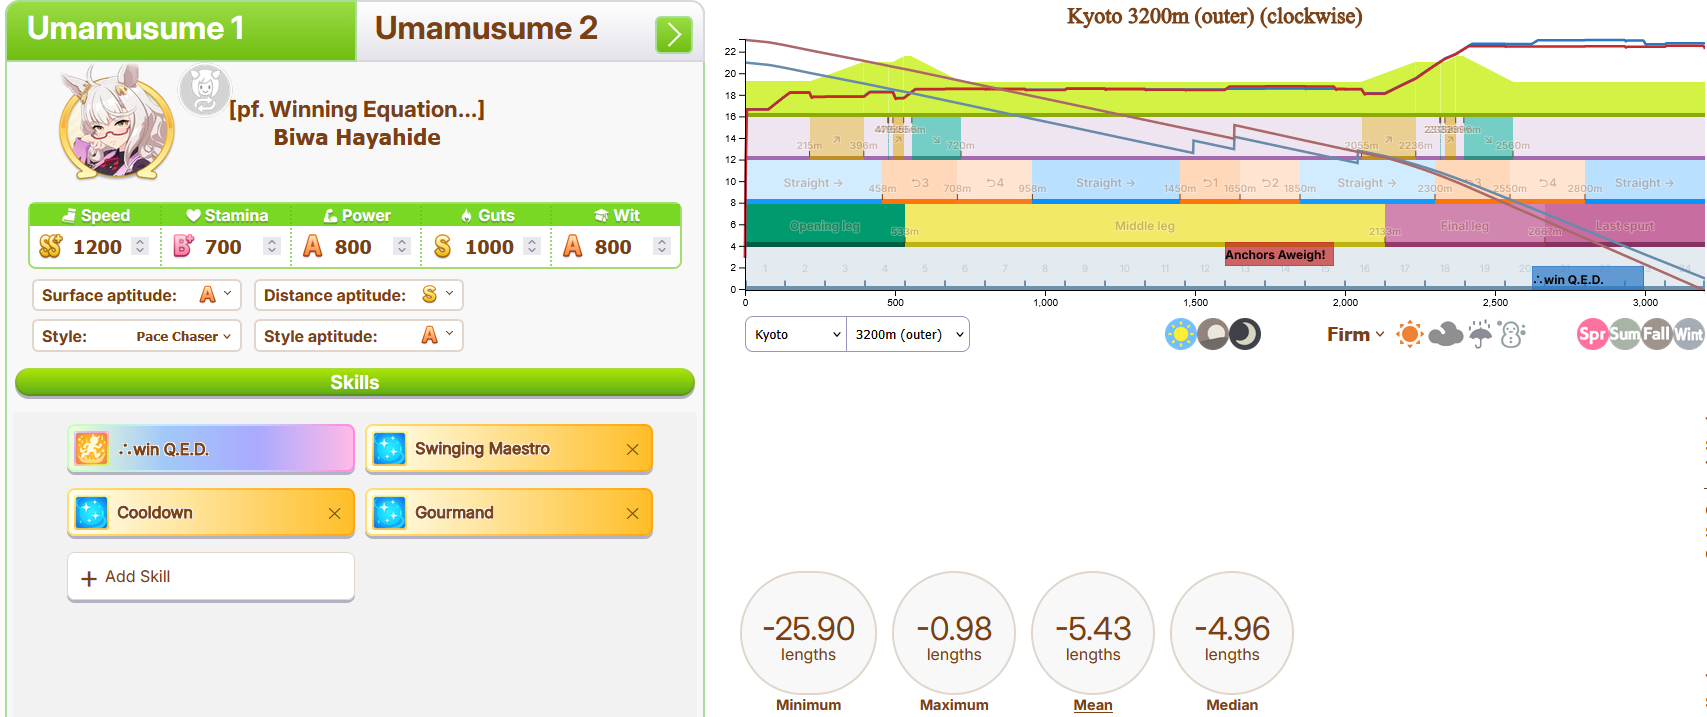Edit the Stamina stat value 700
The height and width of the screenshot is (717, 1707).
(223, 247)
